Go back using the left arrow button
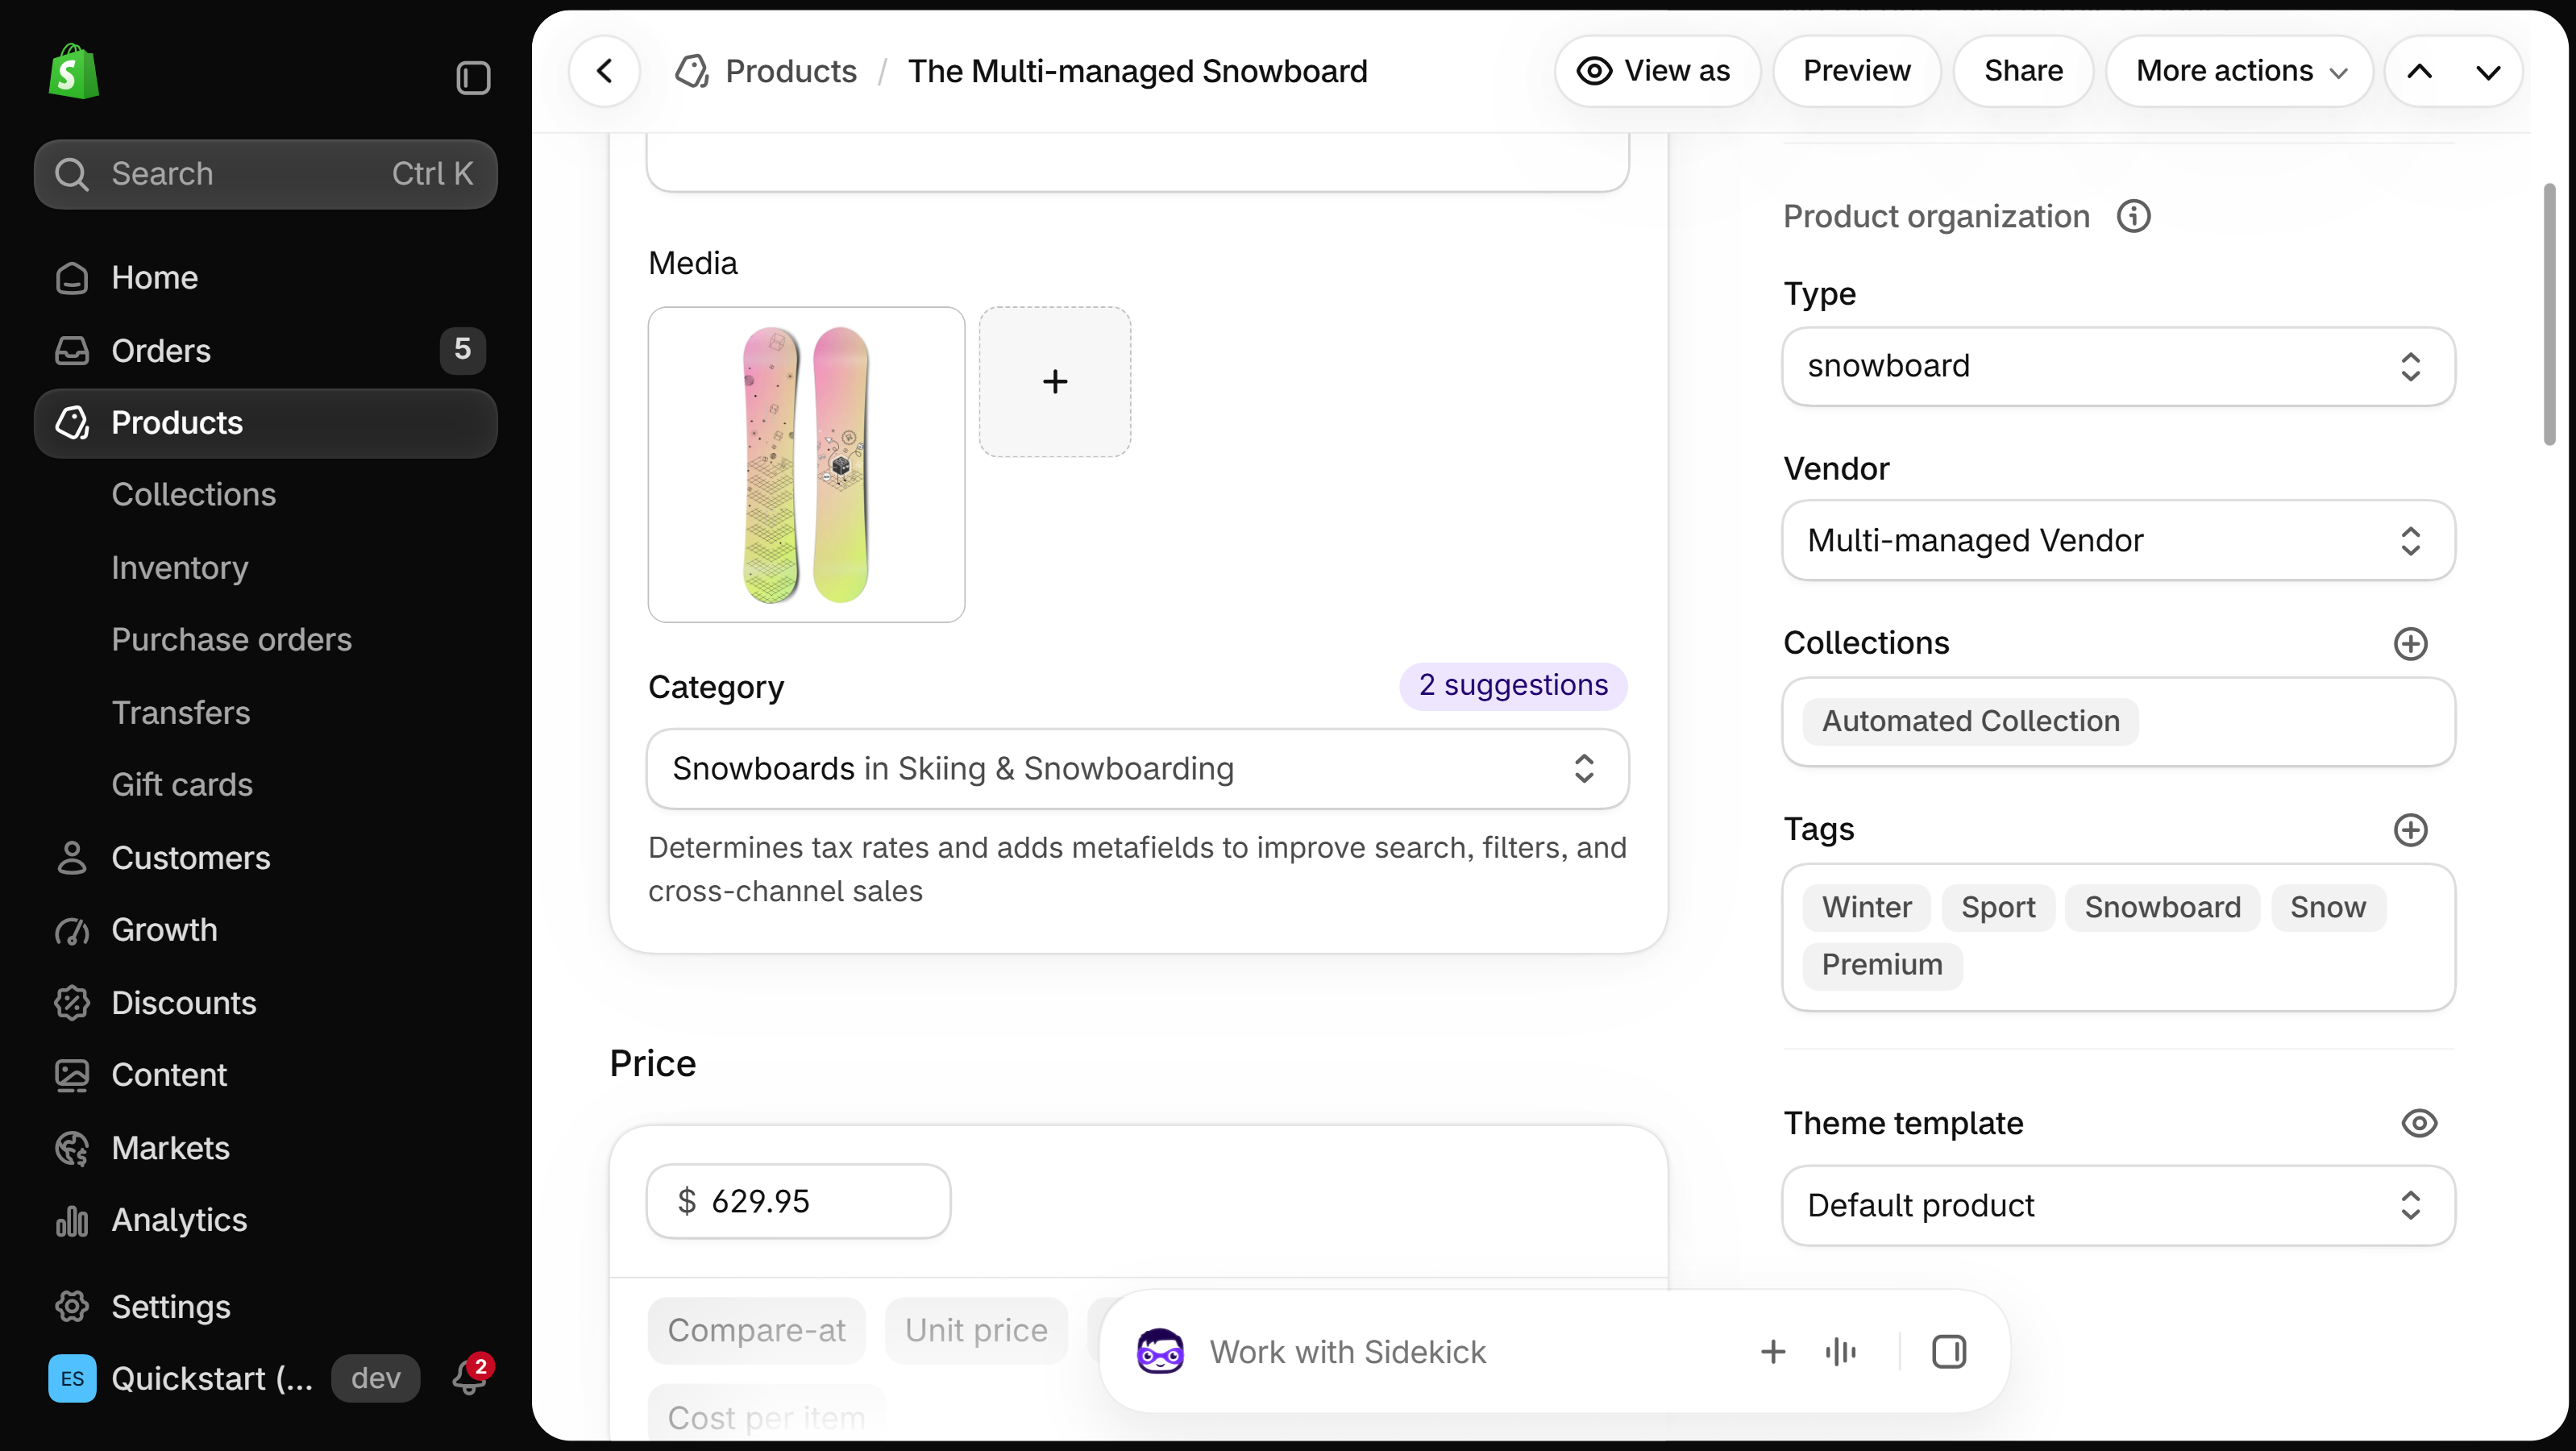 [604, 71]
